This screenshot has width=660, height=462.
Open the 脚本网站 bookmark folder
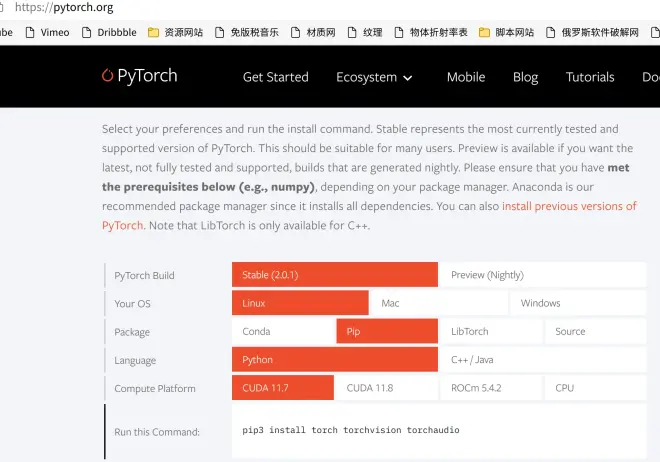[507, 32]
